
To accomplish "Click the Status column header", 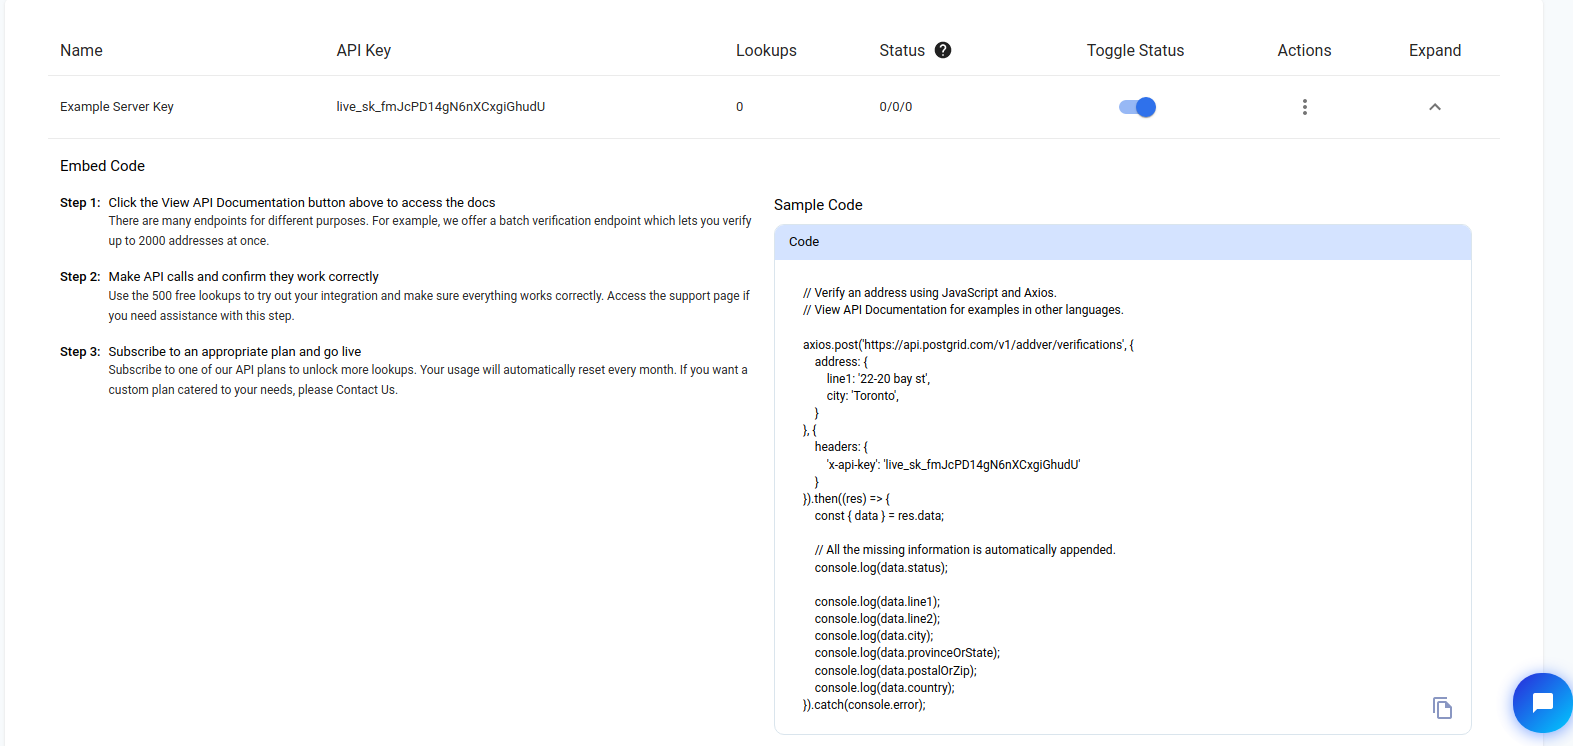I will pos(902,50).
